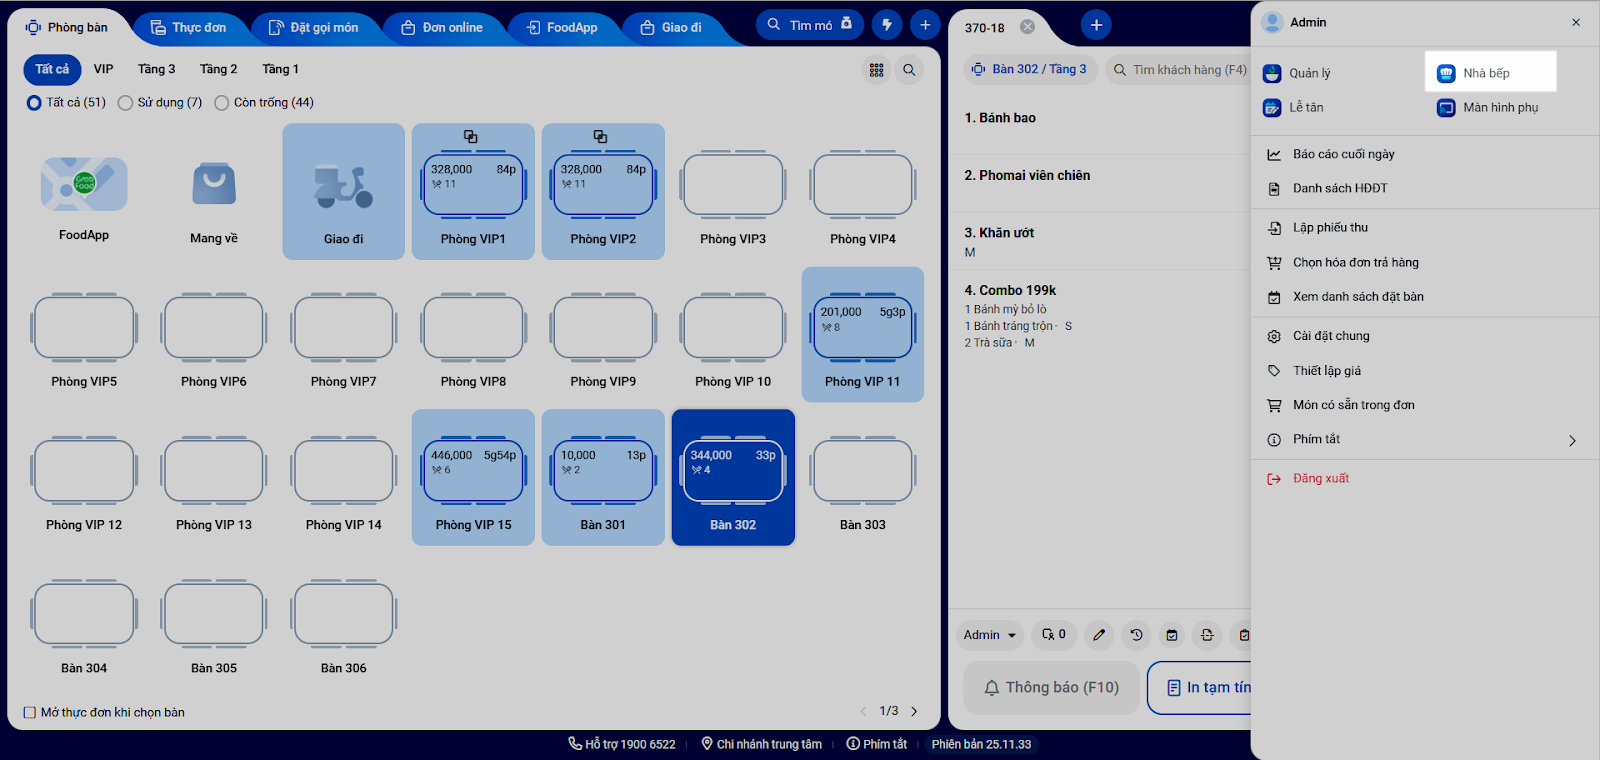Switch to the Thực đơn tab
This screenshot has width=1600, height=760.
188,27
